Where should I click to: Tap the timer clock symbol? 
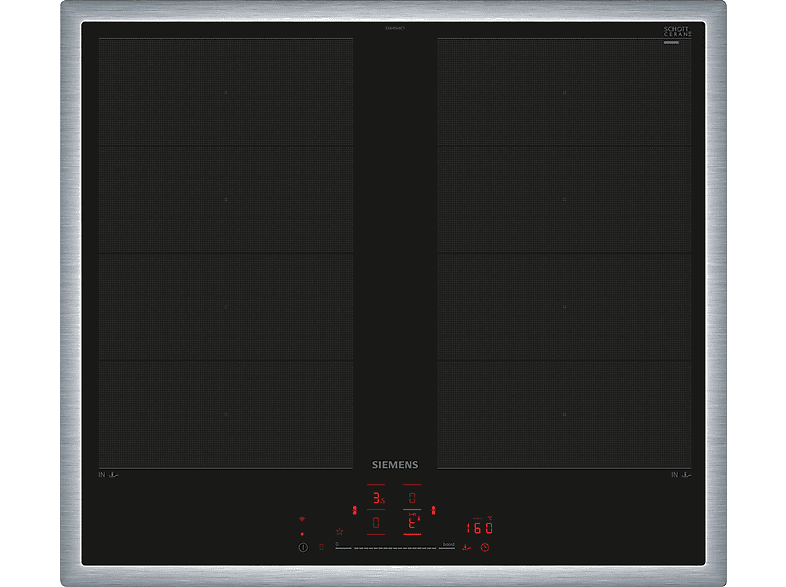(485, 547)
